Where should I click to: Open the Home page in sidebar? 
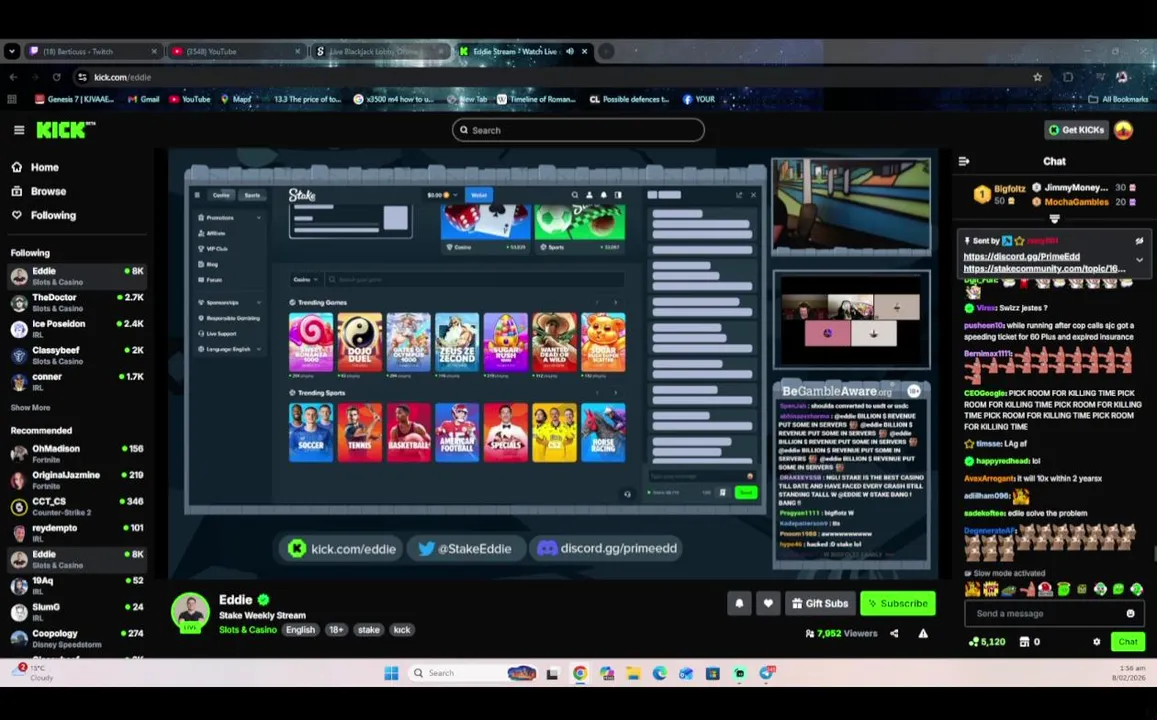[35, 167]
